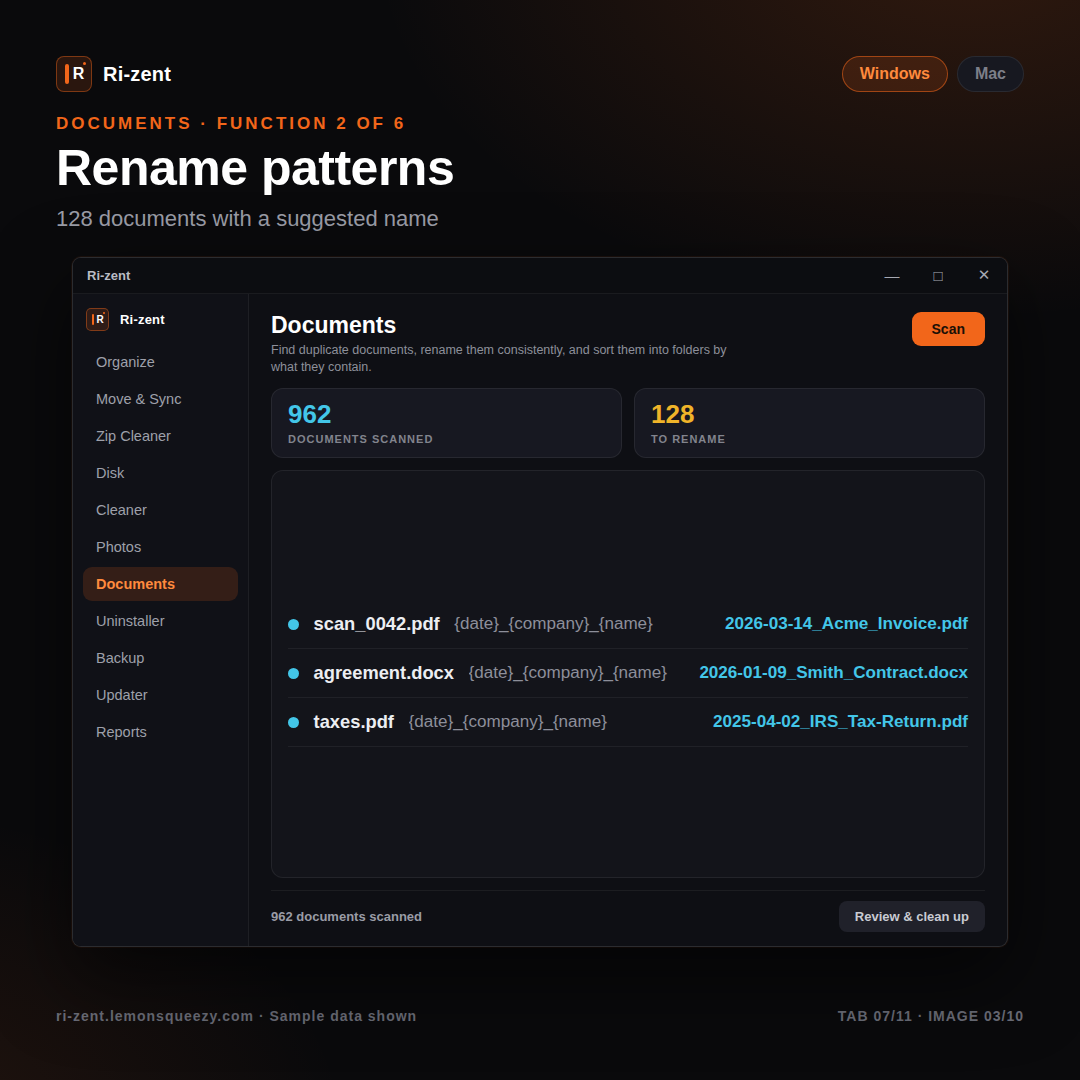Go to Photos in the sidebar
1080x1080 pixels.
click(160, 547)
